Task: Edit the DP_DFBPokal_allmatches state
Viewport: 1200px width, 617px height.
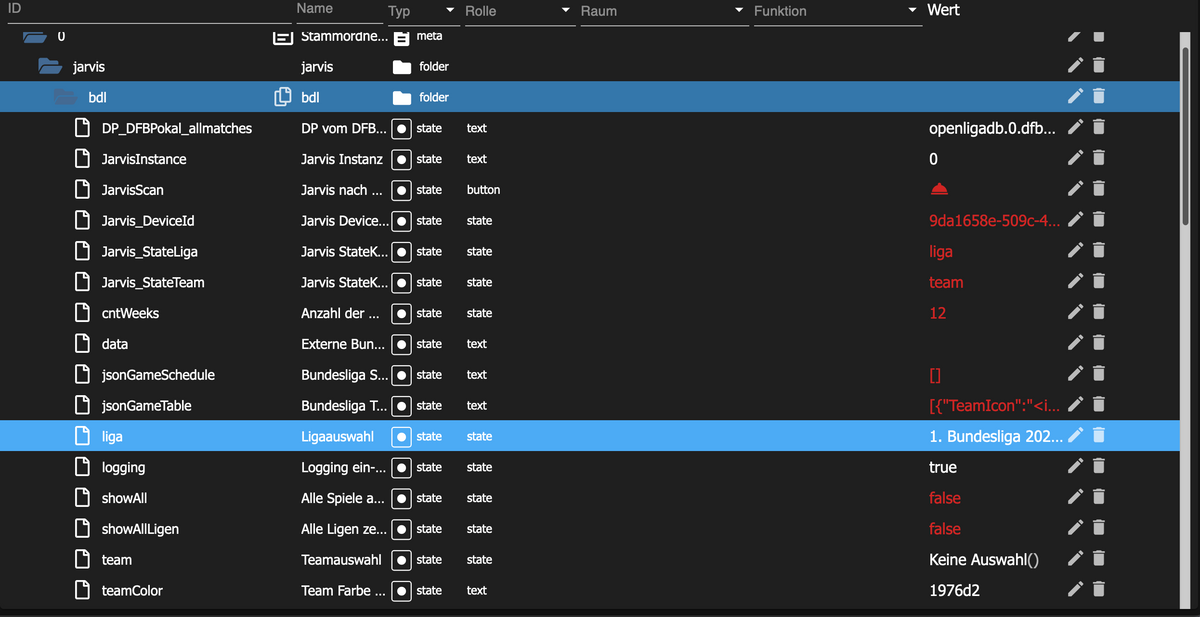Action: [1075, 128]
